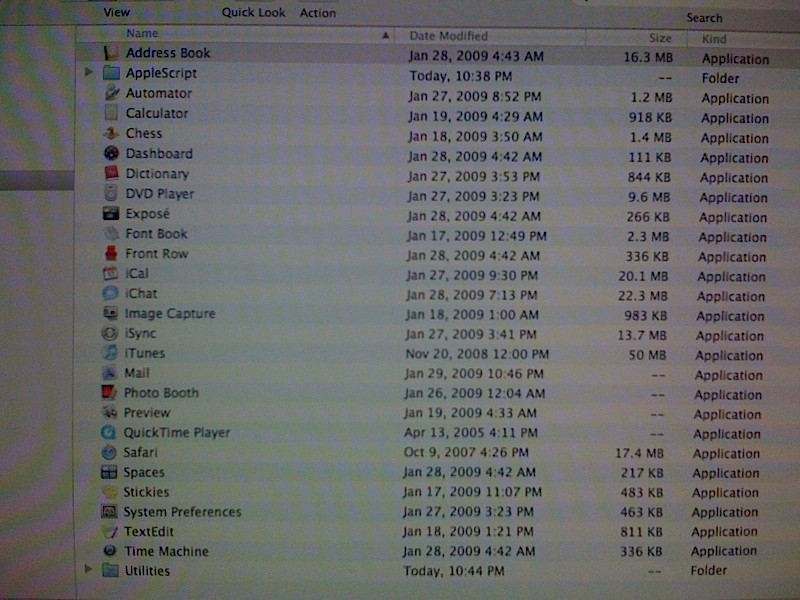Click the iCal calendar icon
The height and width of the screenshot is (600, 800).
[110, 273]
